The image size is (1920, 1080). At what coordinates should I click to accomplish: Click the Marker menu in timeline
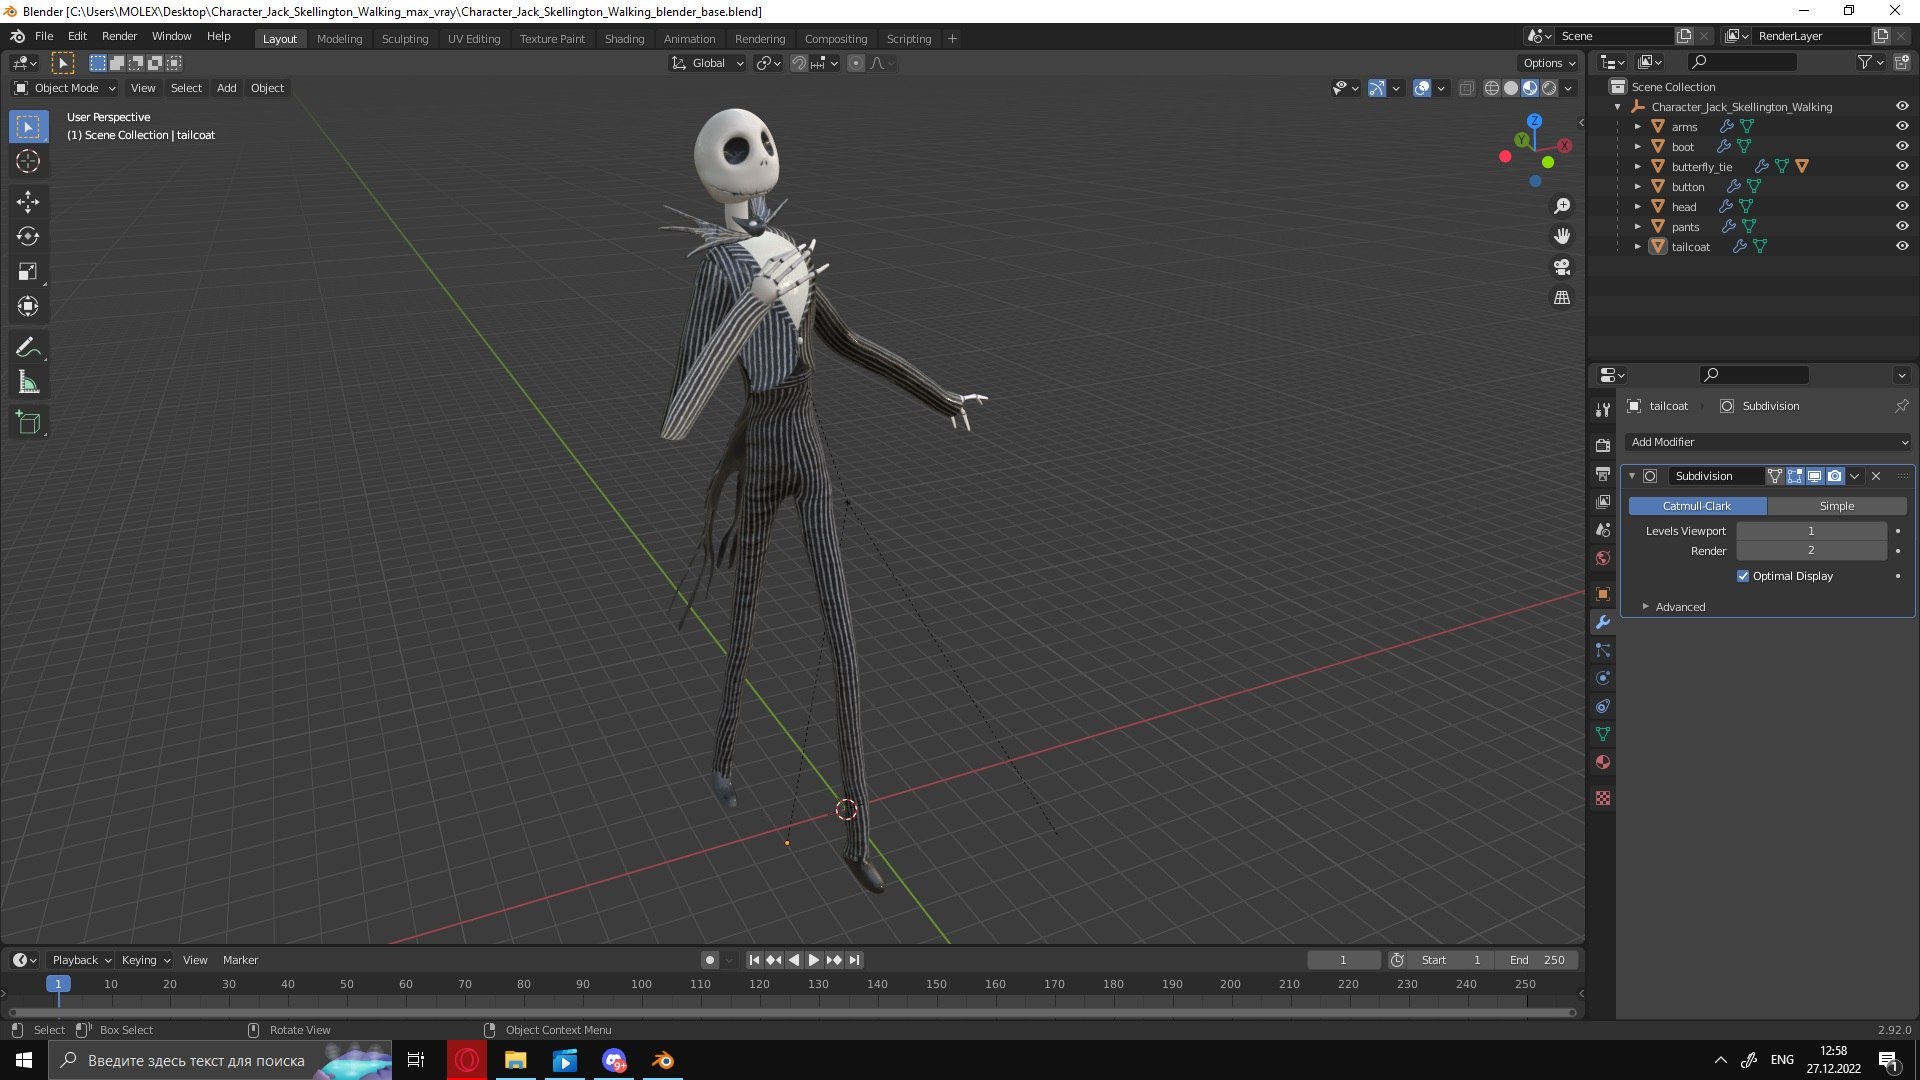pyautogui.click(x=240, y=960)
